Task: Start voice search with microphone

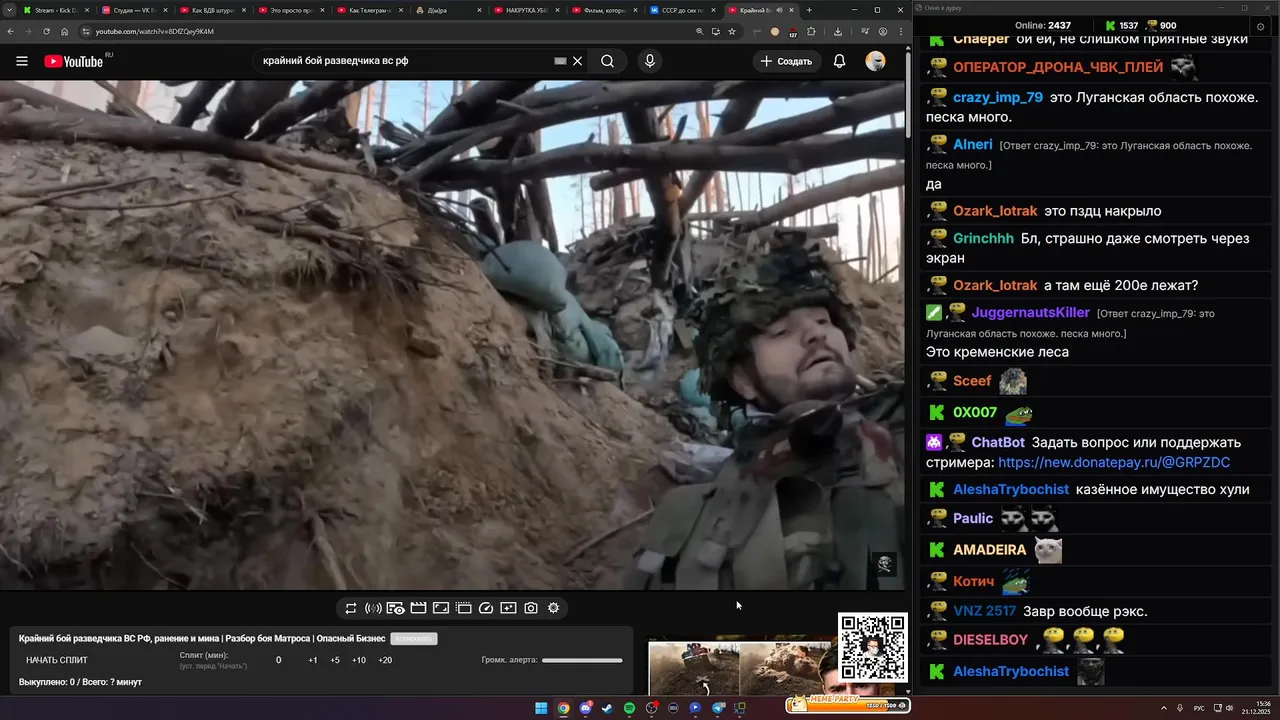Action: pos(650,61)
